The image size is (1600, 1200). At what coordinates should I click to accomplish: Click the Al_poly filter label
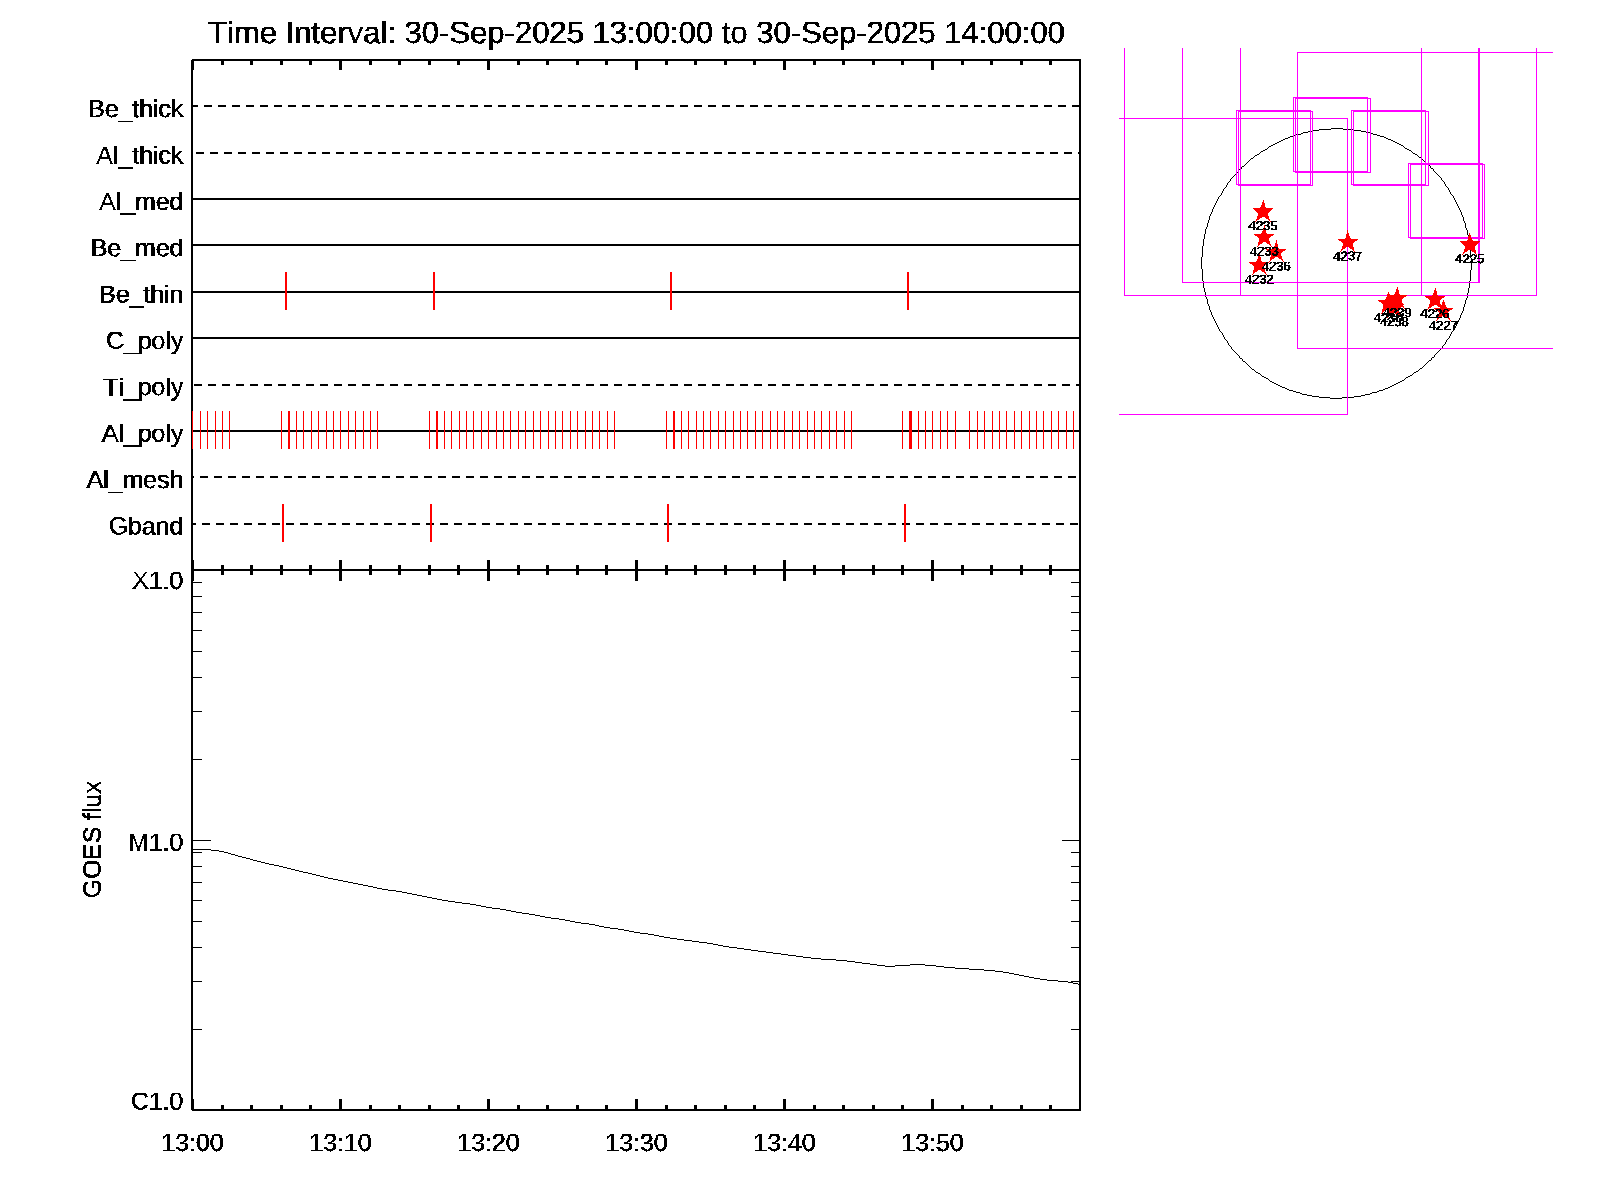pyautogui.click(x=142, y=434)
